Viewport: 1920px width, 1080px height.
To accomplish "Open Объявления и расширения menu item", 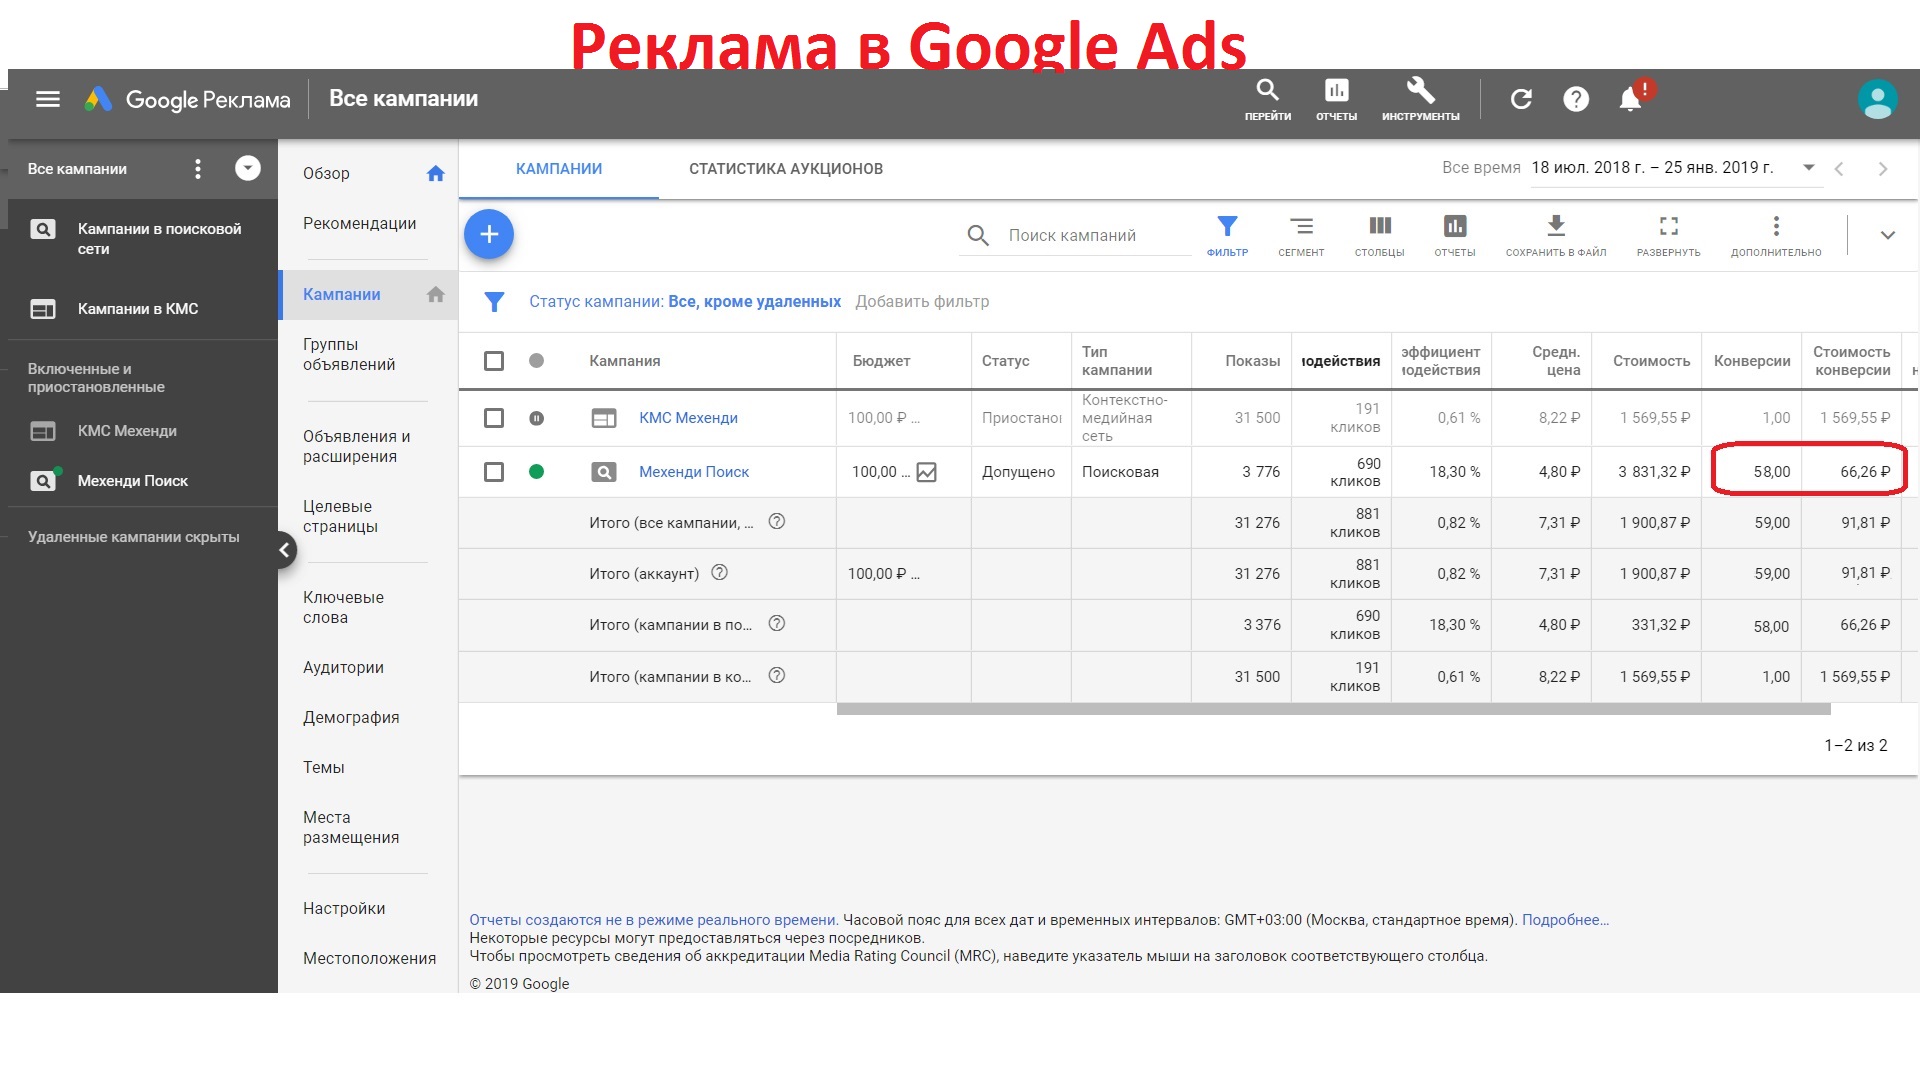I will click(356, 446).
